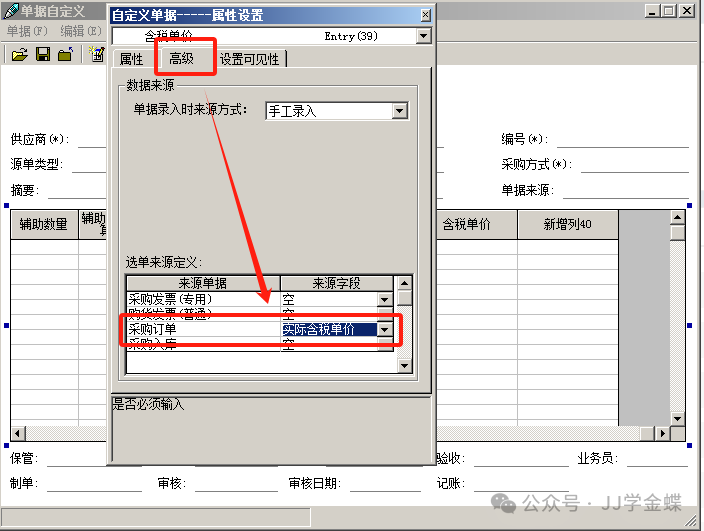The width and height of the screenshot is (704, 531).
Task: Select the 采购订单 row in source list
Action: tap(200, 329)
